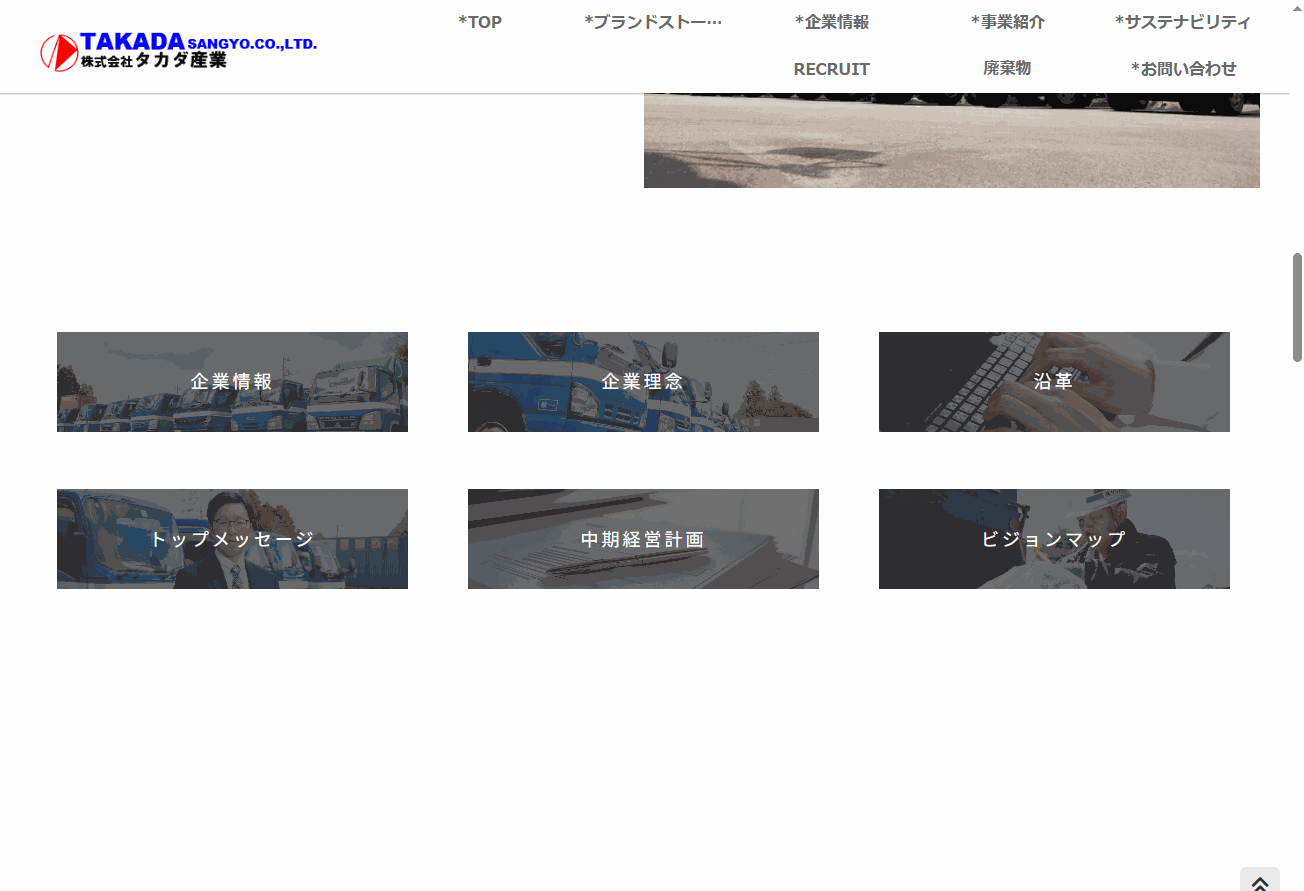
Task: Open the 廃棄物 menu item
Action: (x=1007, y=68)
